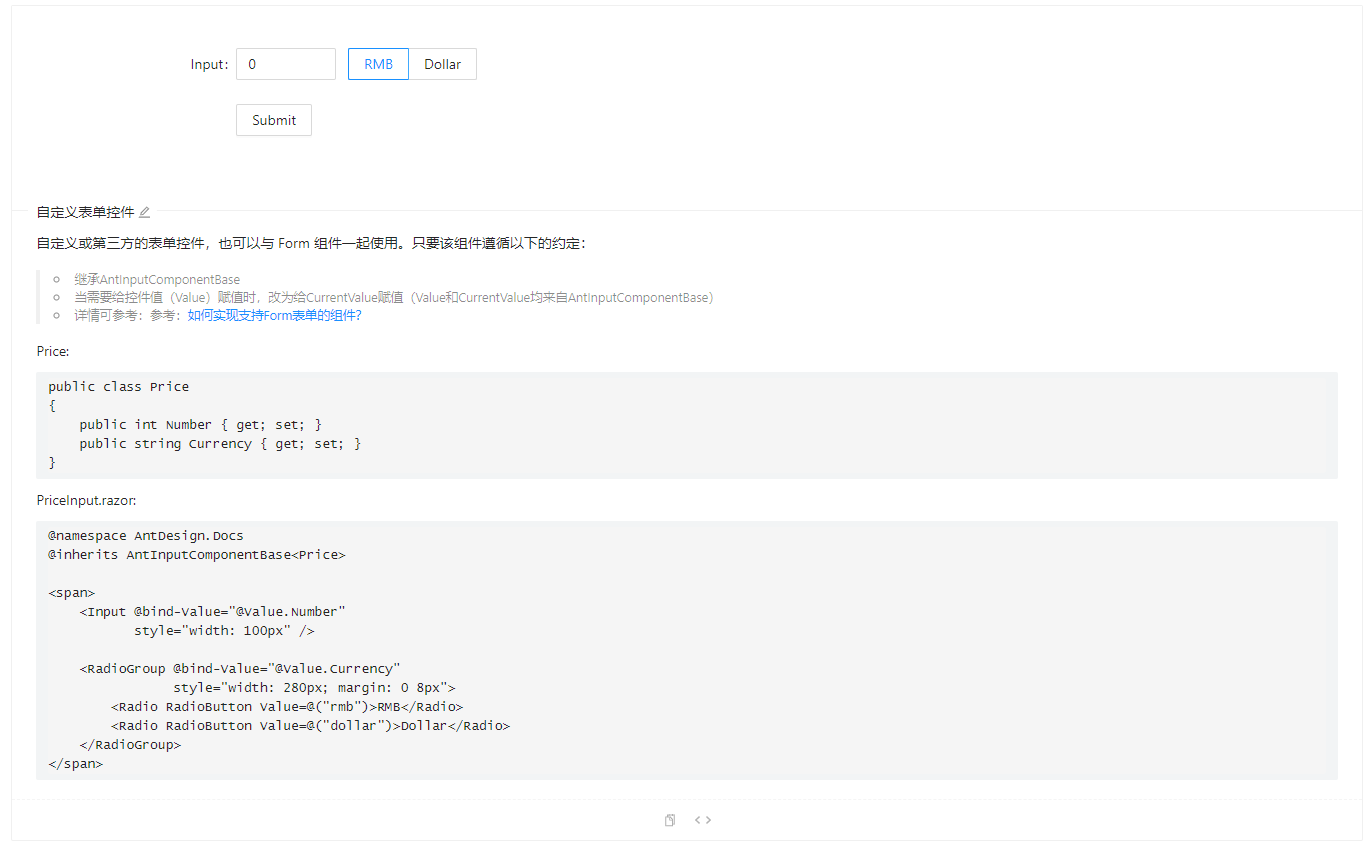
Task: Click the closing </RadioGroup> code line
Action: (x=130, y=745)
